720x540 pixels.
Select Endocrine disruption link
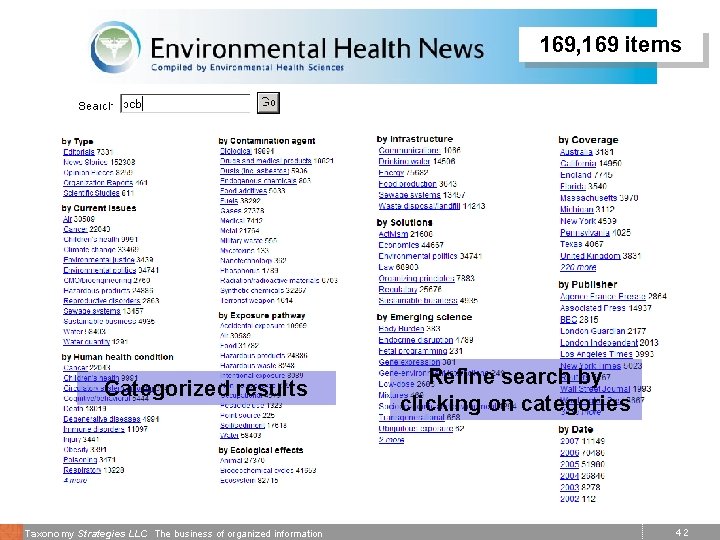click(x=416, y=340)
